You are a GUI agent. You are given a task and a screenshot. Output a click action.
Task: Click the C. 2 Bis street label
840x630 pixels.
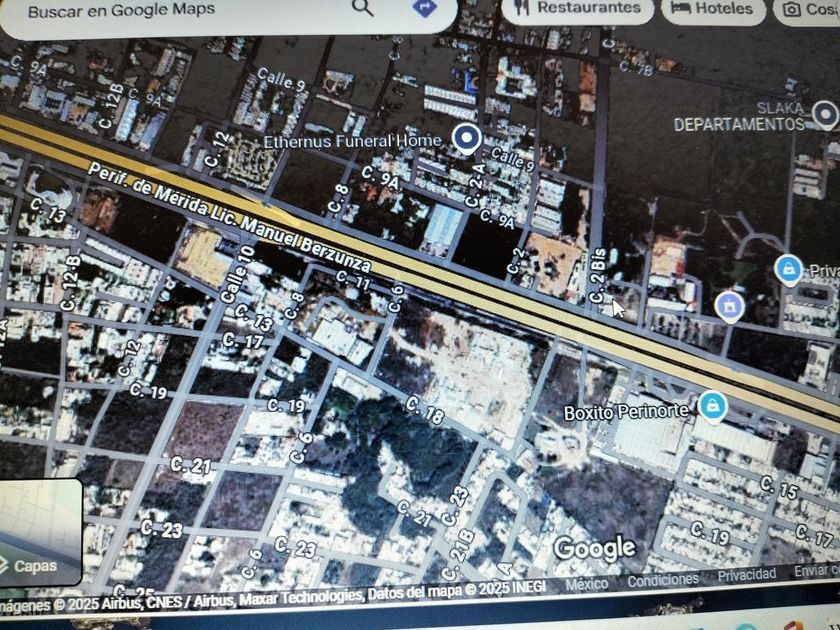tap(598, 275)
